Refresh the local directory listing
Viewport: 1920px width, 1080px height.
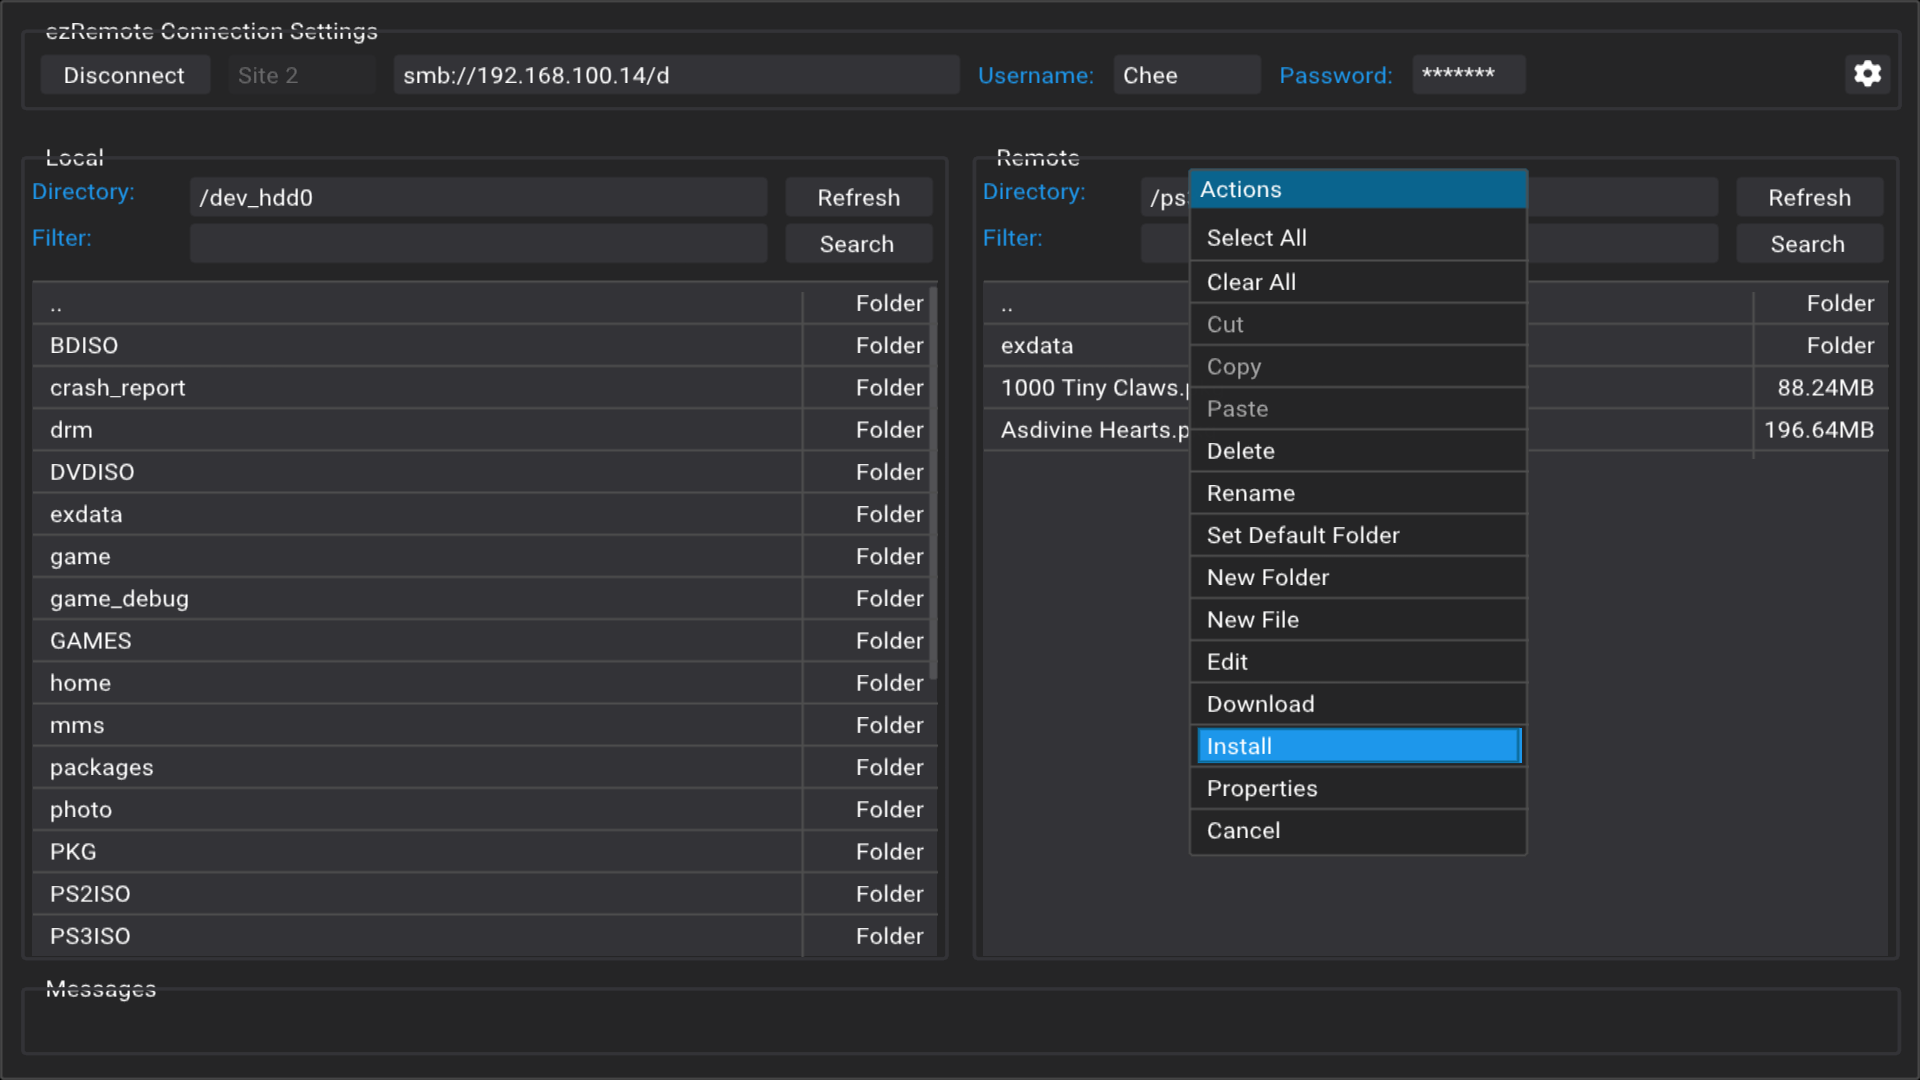tap(858, 197)
